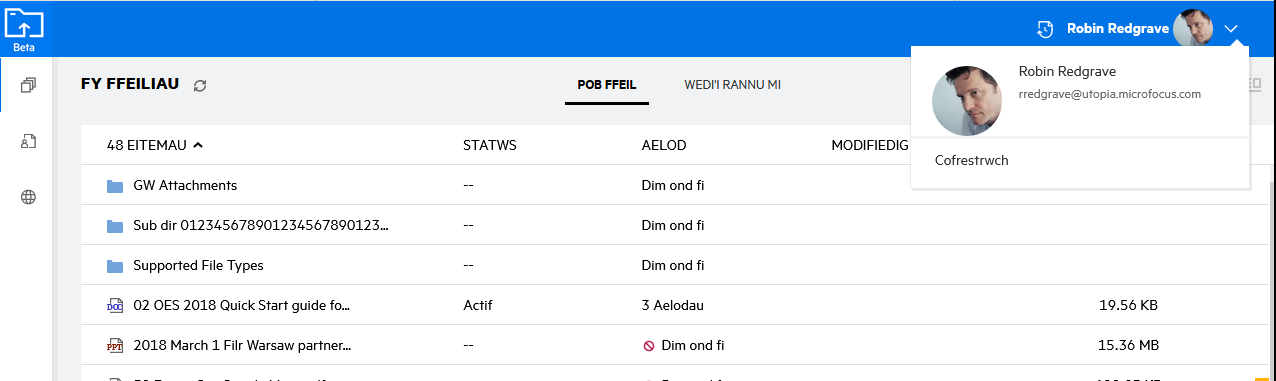
Task: Switch to the POB FFEIL tab
Action: [x=607, y=86]
